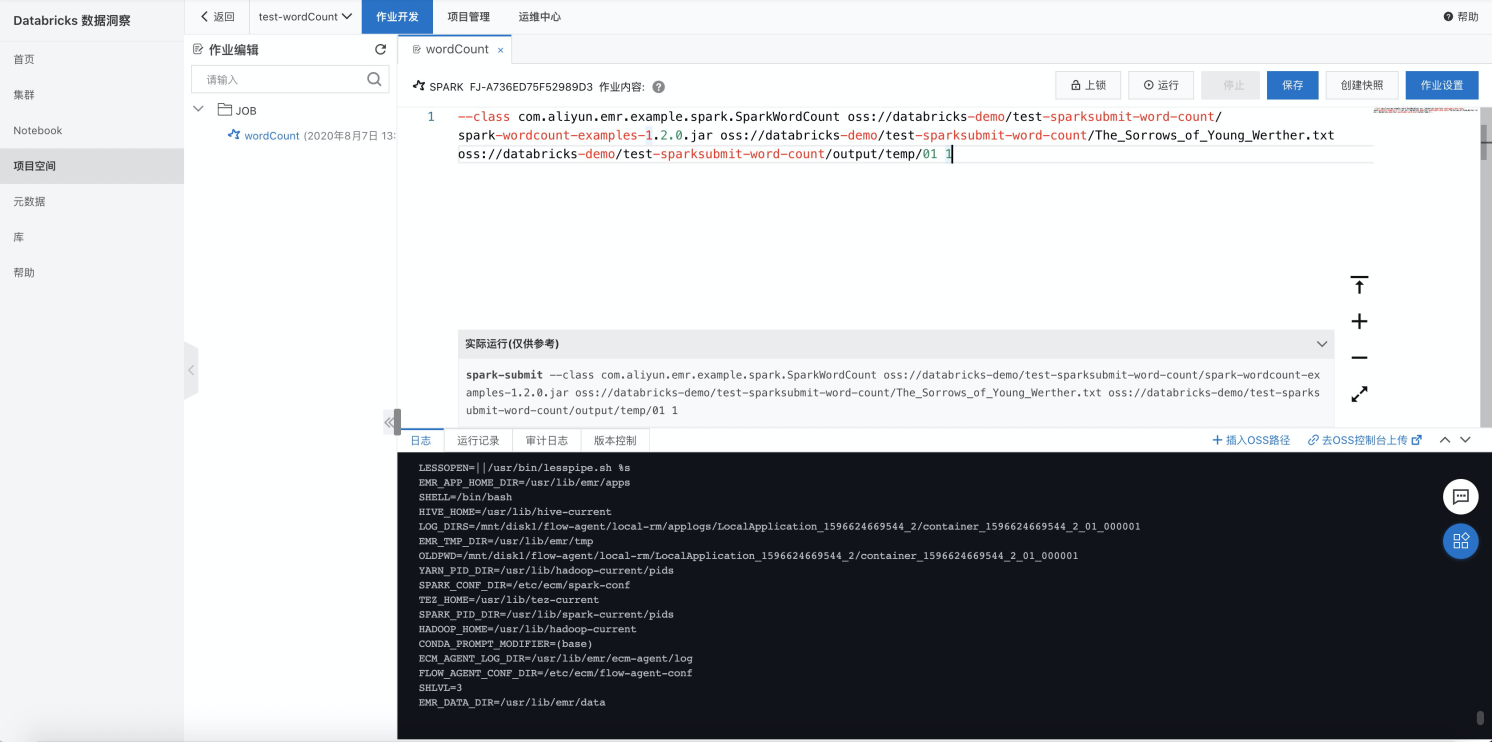Click the 运行 run button
Screen dimensions: 1492x742
click(x=1161, y=85)
